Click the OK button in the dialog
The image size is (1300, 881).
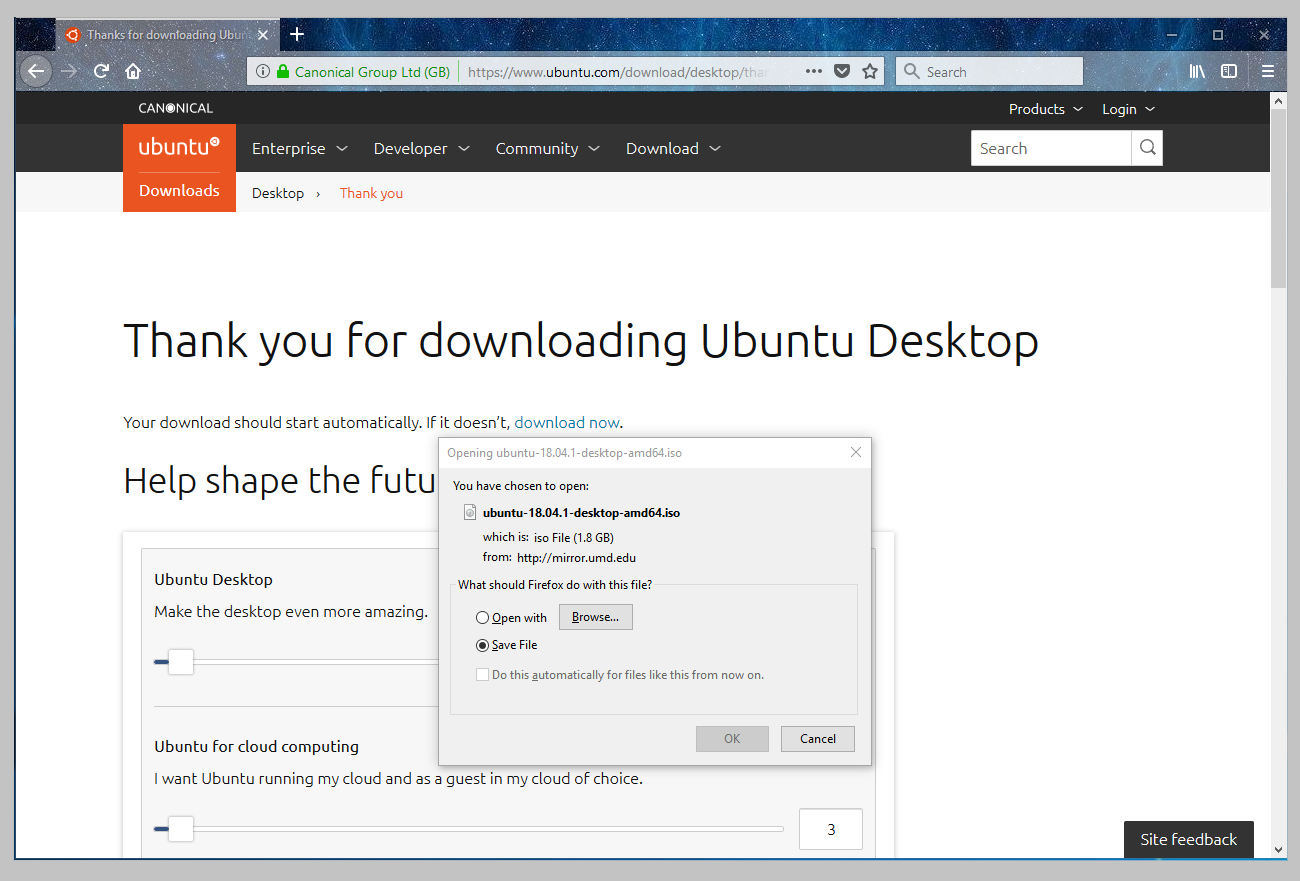732,739
